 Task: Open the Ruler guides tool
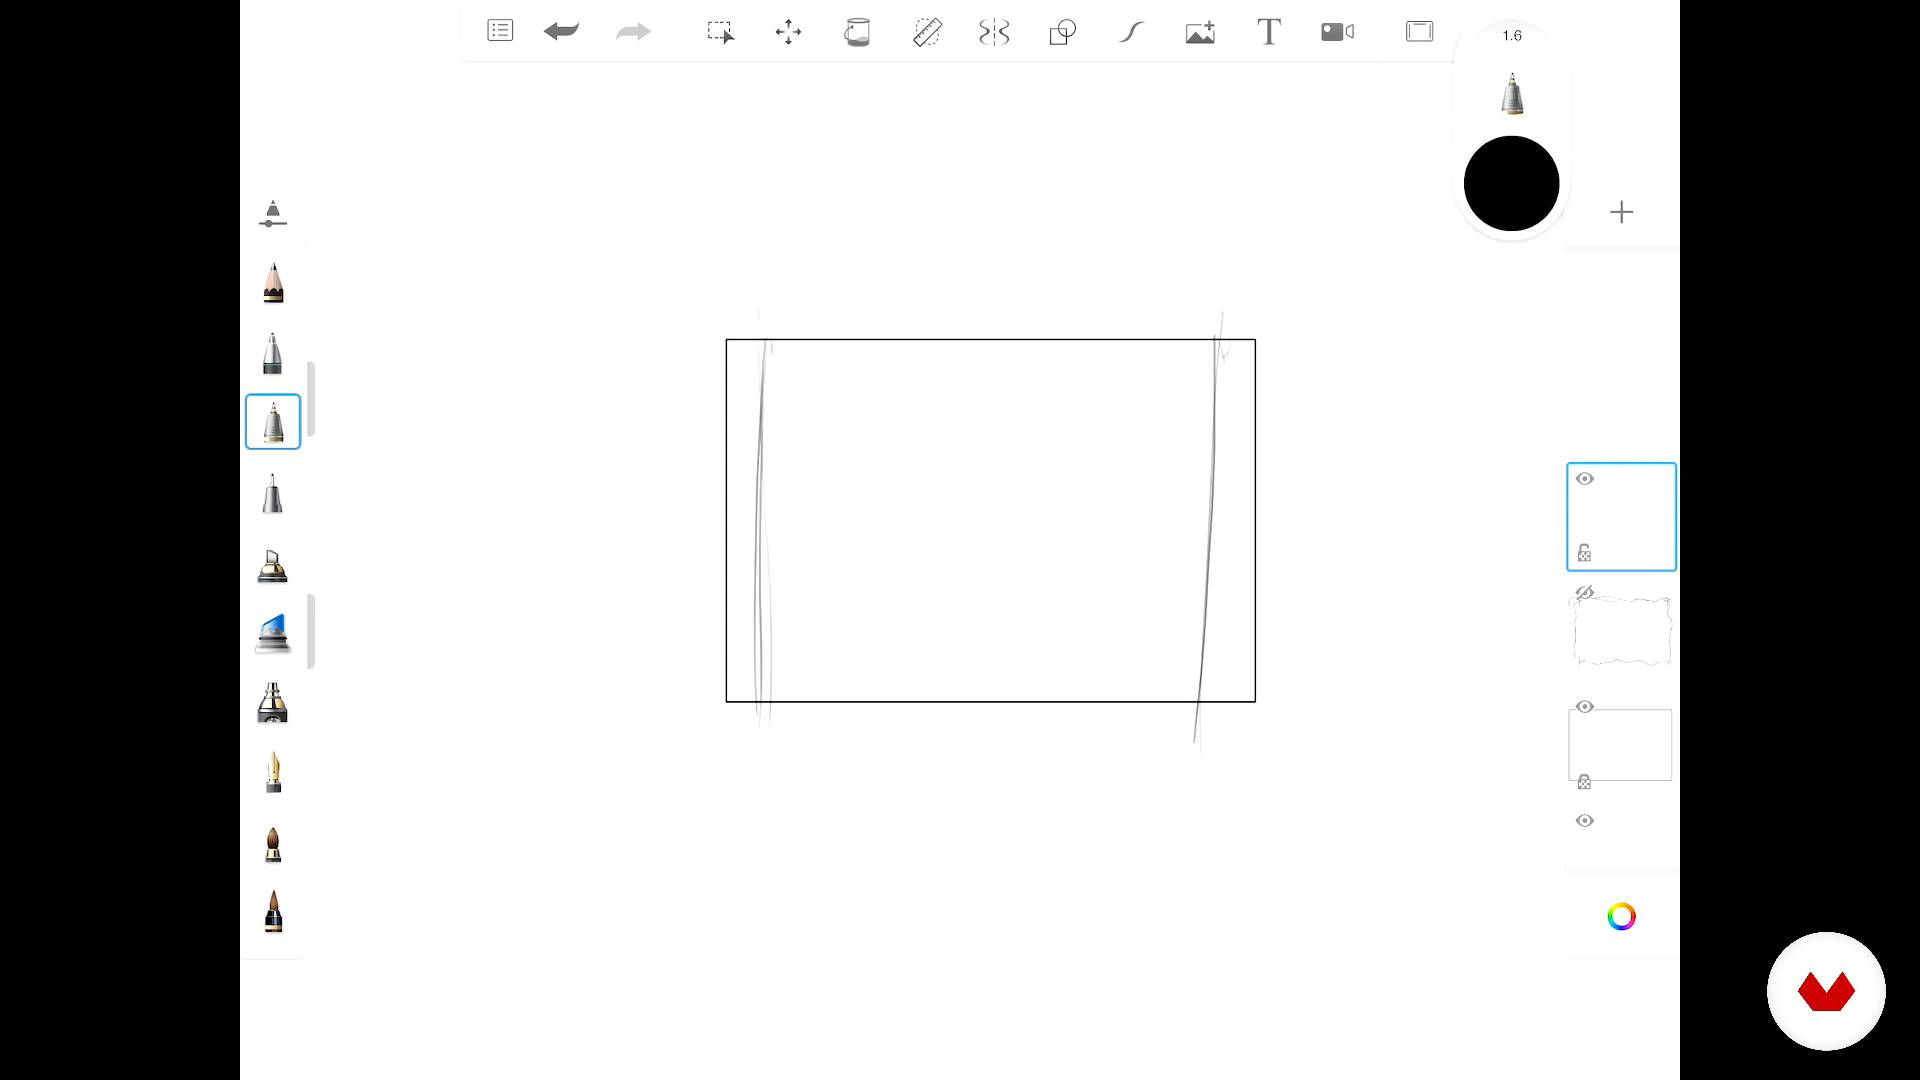point(927,32)
